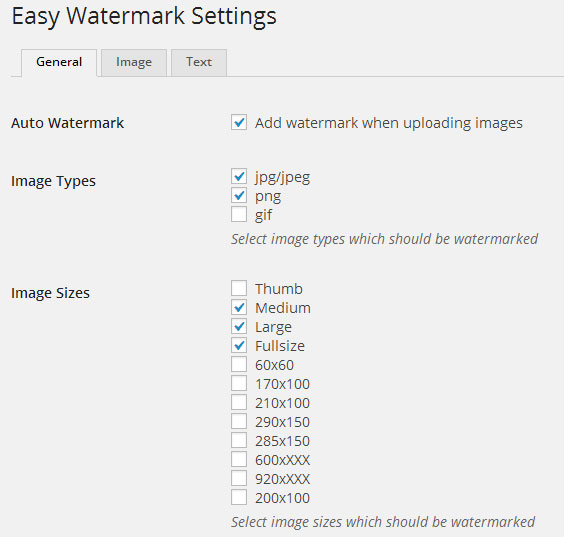Viewport: 564px width, 537px height.
Task: Enable the 170x100 size checkbox
Action: pyautogui.click(x=239, y=383)
